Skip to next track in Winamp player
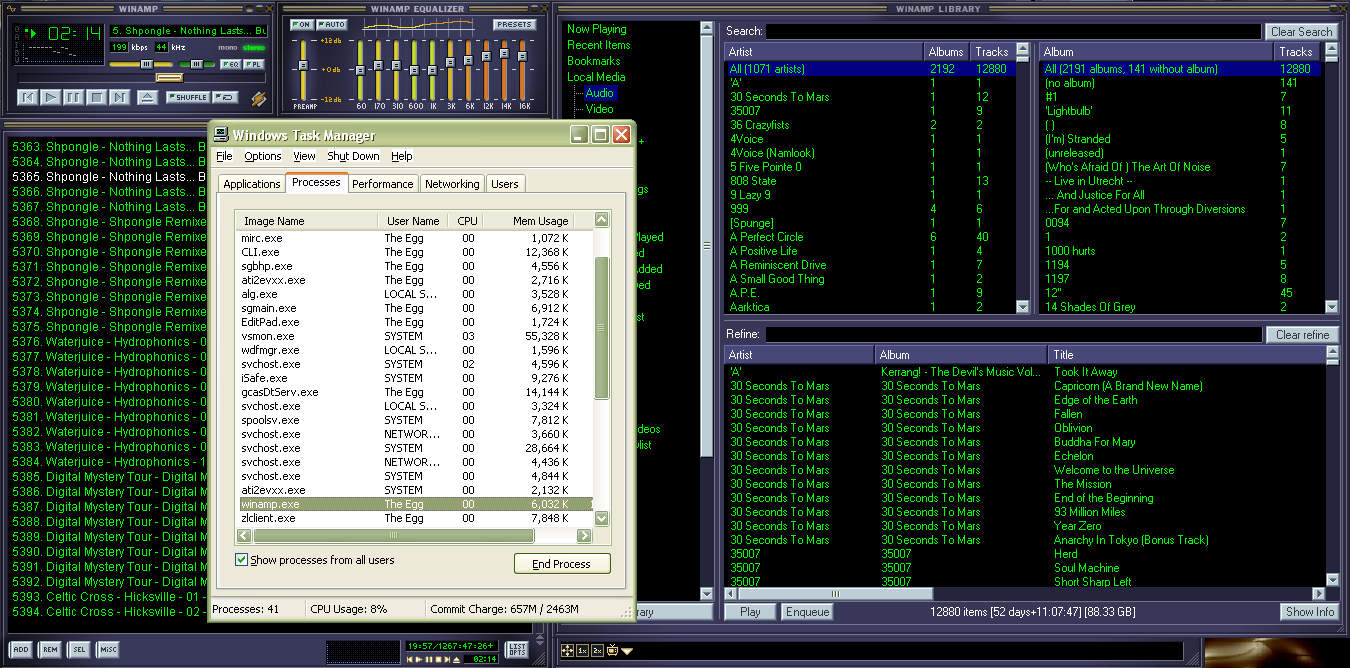This screenshot has width=1350, height=668. 119,97
